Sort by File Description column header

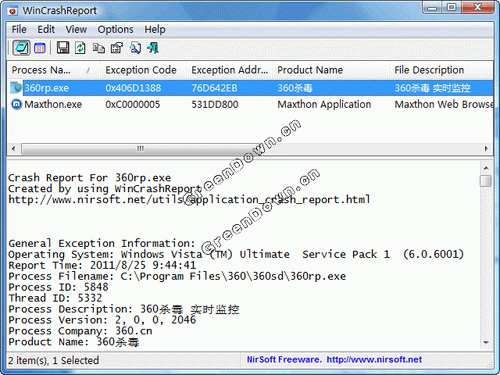point(442,70)
